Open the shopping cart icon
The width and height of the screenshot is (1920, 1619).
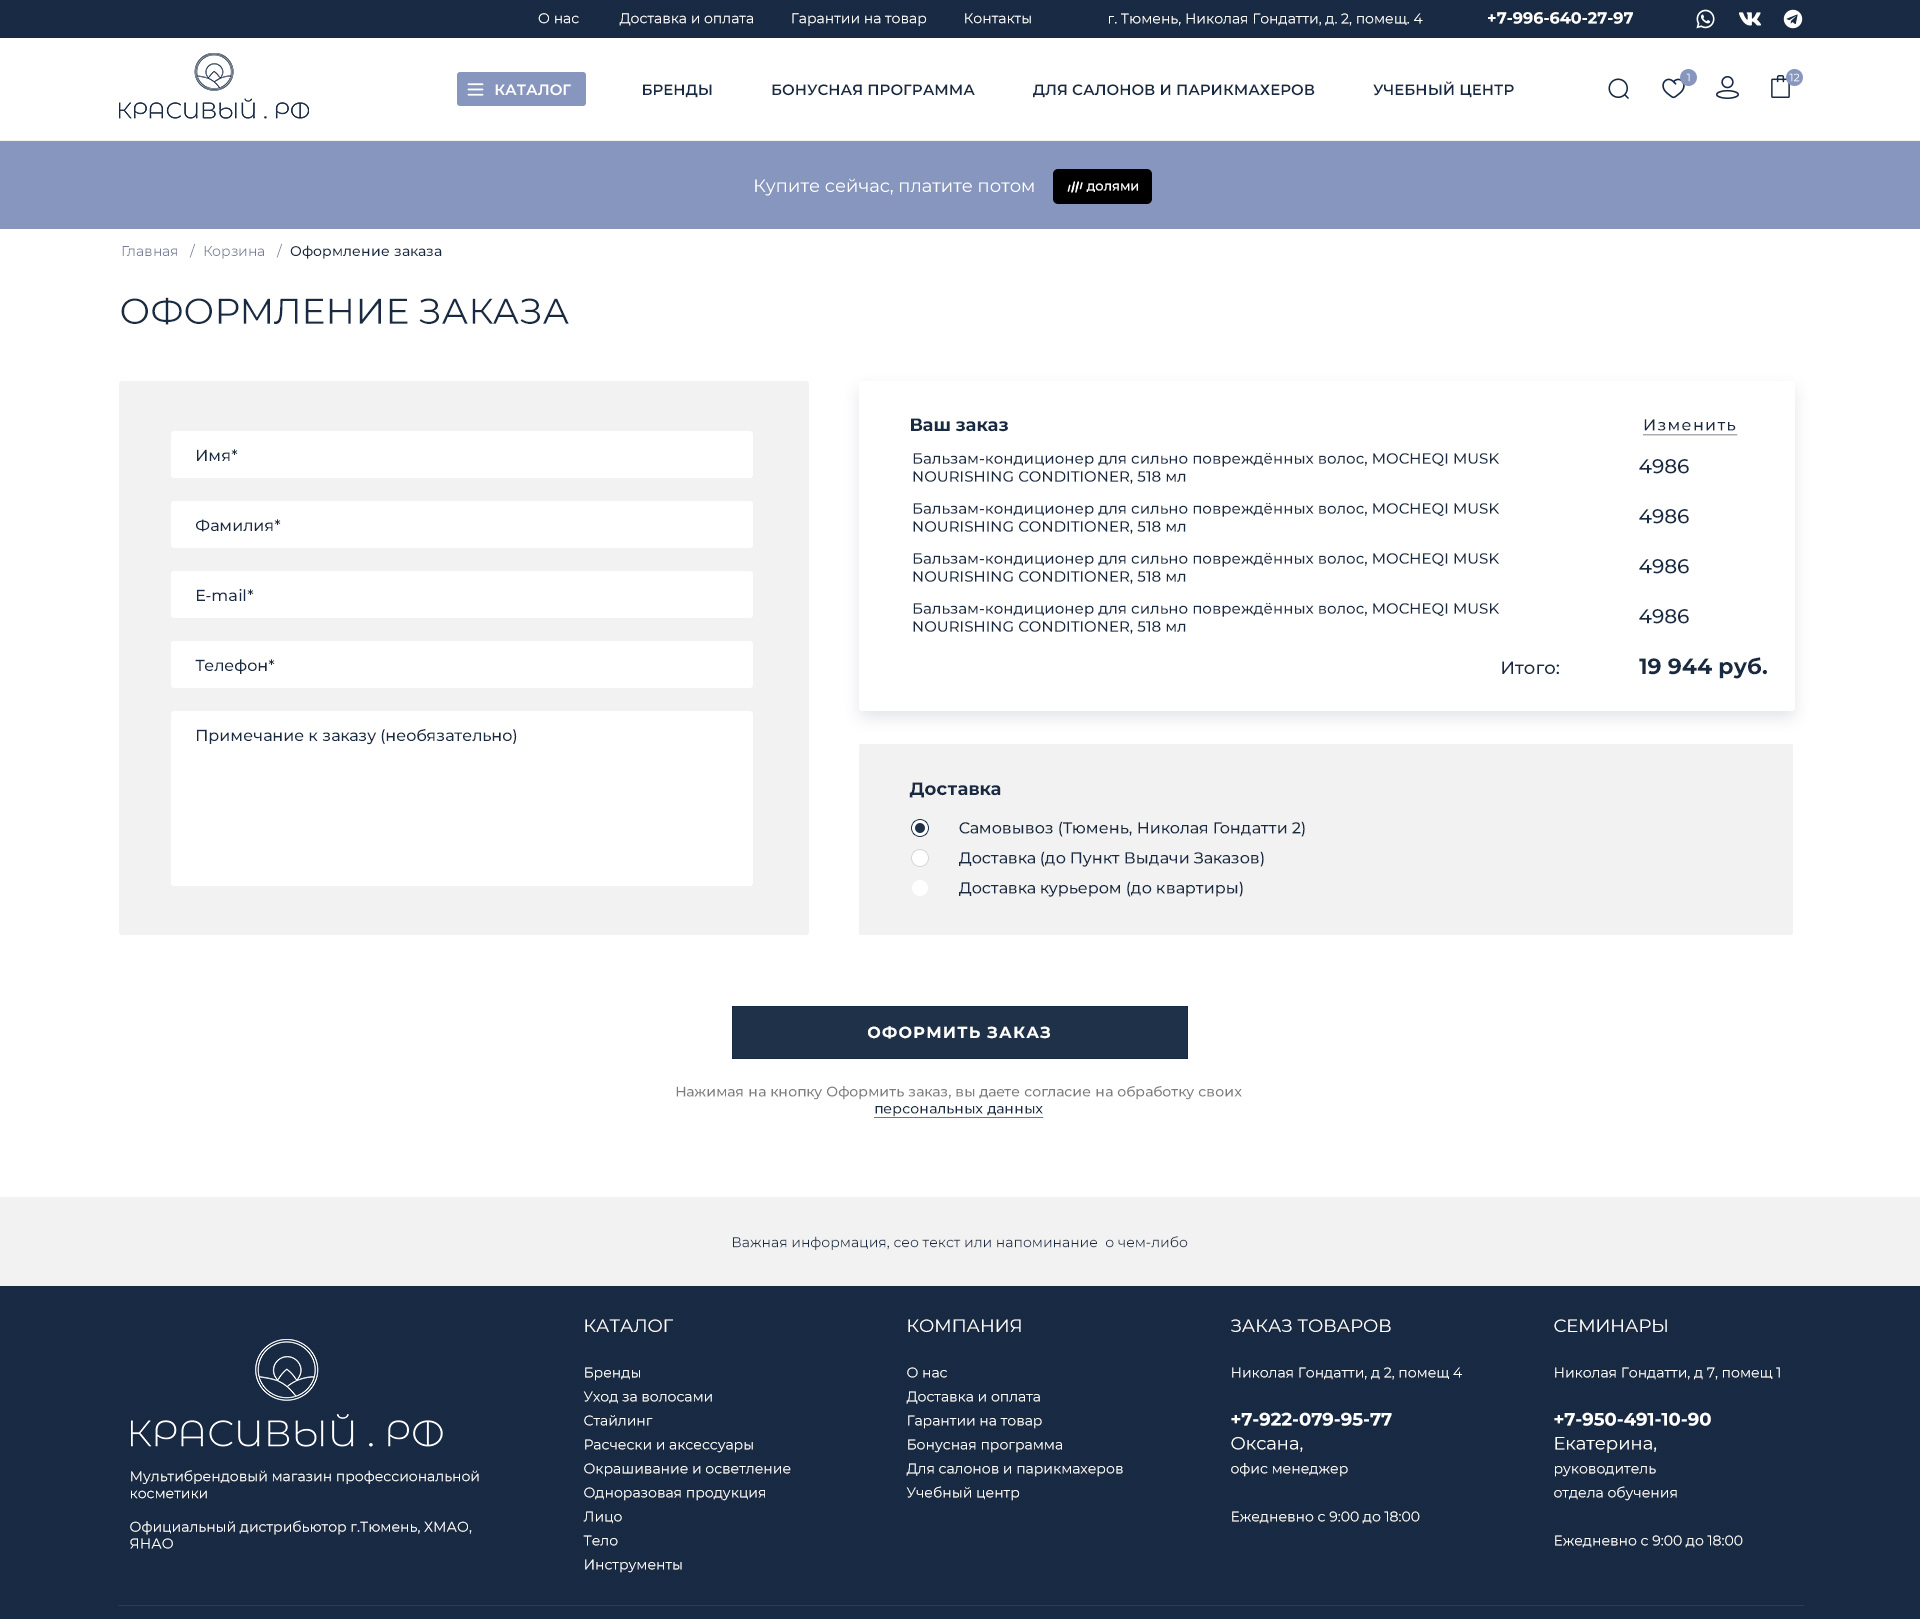click(x=1780, y=88)
